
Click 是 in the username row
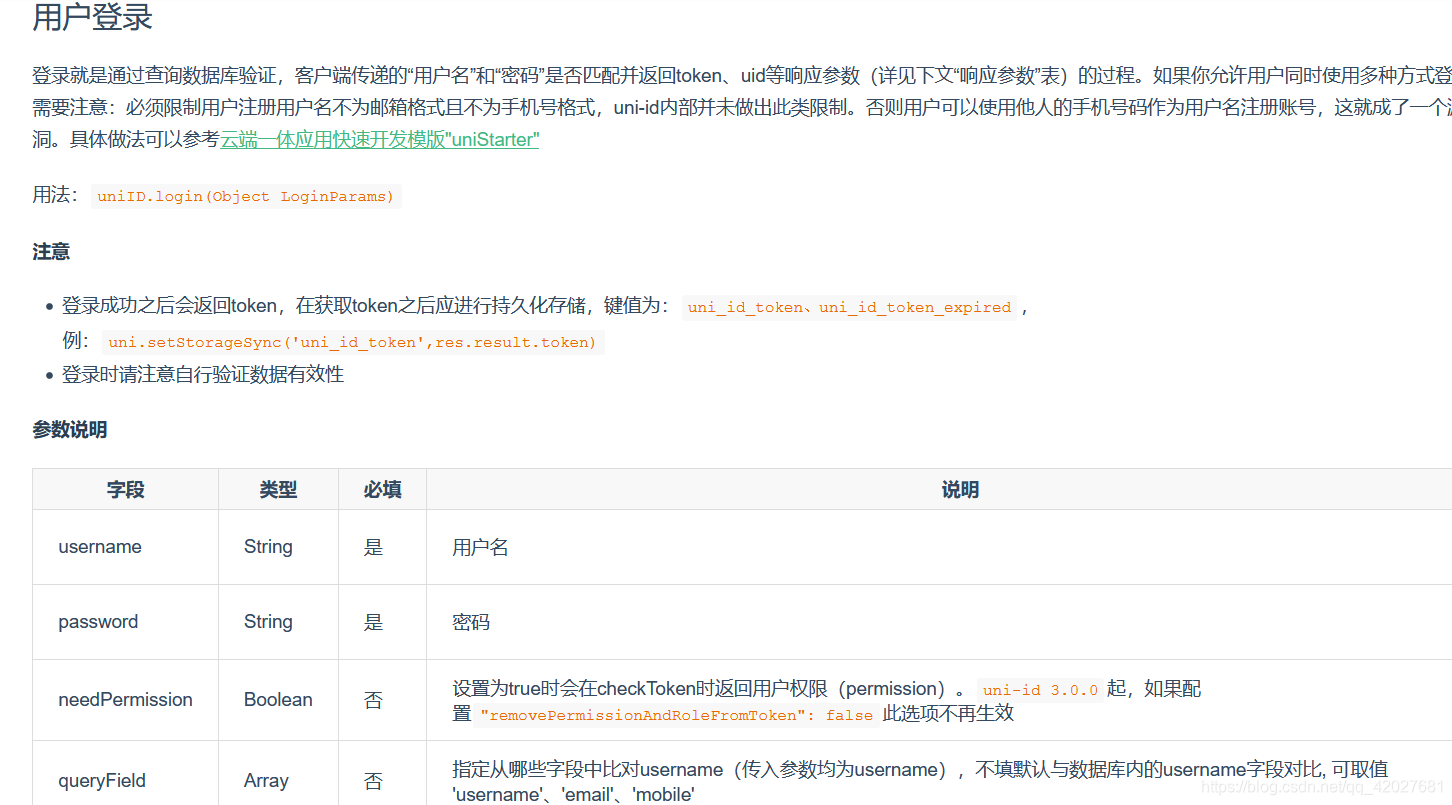[373, 547]
